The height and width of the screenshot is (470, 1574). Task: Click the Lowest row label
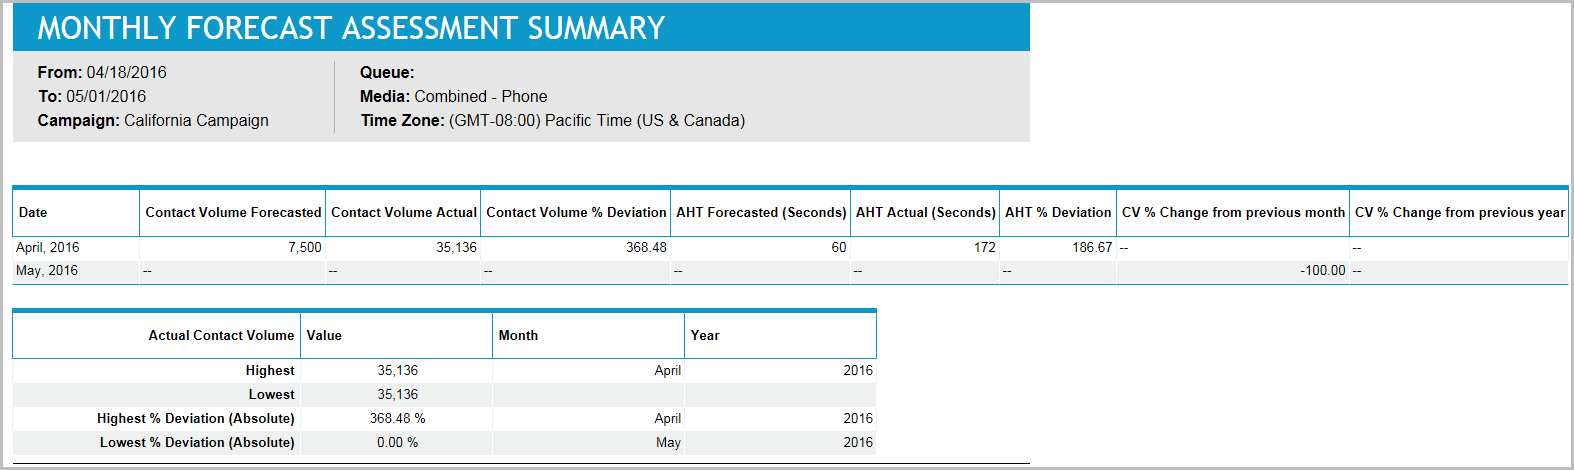[272, 394]
